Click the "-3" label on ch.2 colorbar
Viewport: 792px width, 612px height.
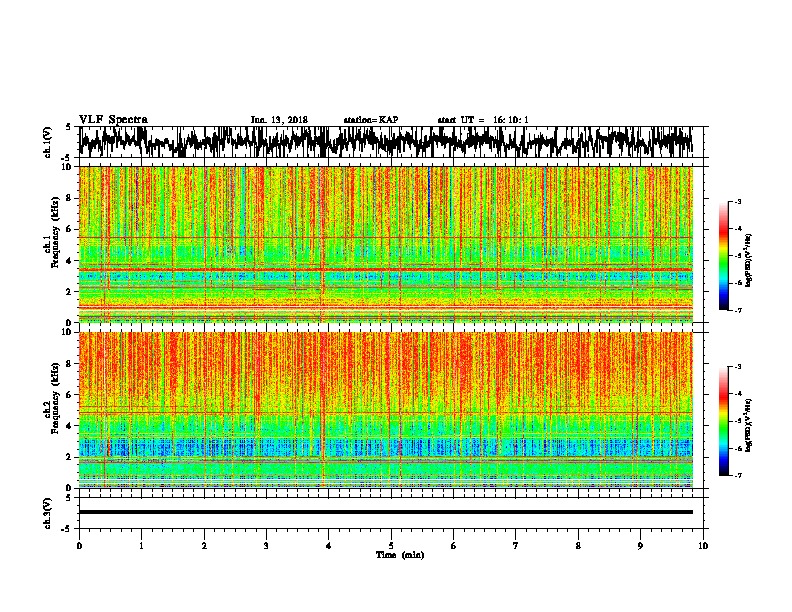point(738,367)
